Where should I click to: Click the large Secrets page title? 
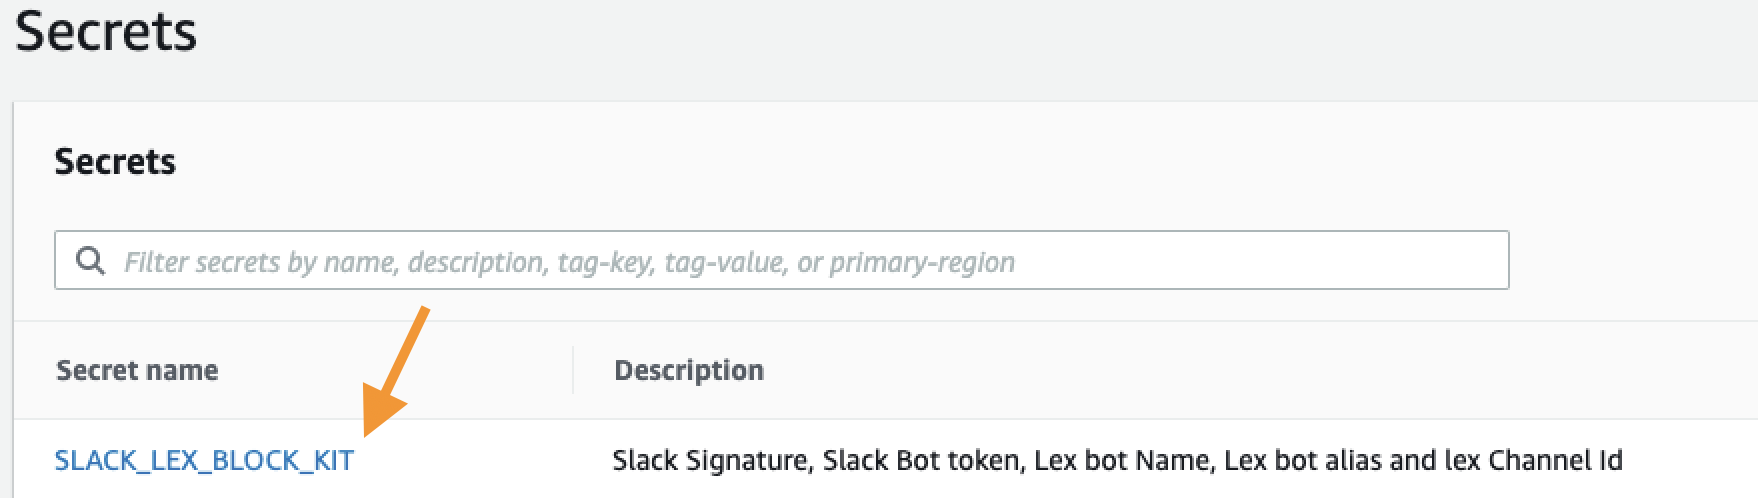(106, 32)
